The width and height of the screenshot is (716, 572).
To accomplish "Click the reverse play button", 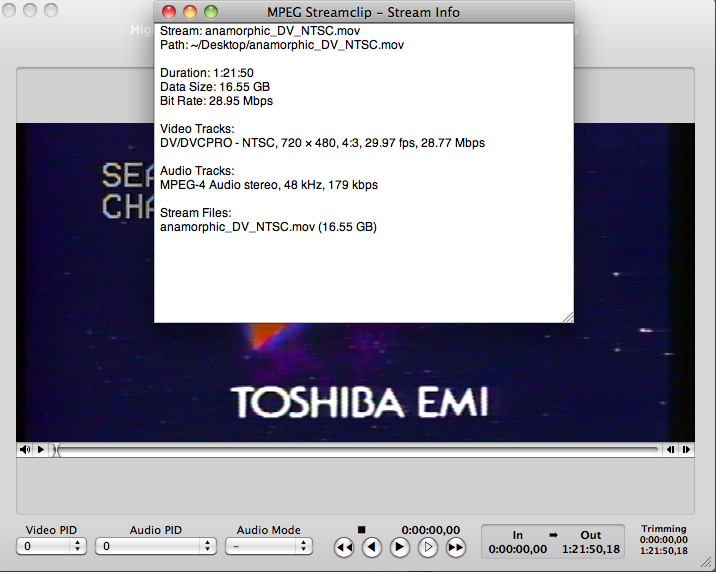I will click(x=372, y=547).
